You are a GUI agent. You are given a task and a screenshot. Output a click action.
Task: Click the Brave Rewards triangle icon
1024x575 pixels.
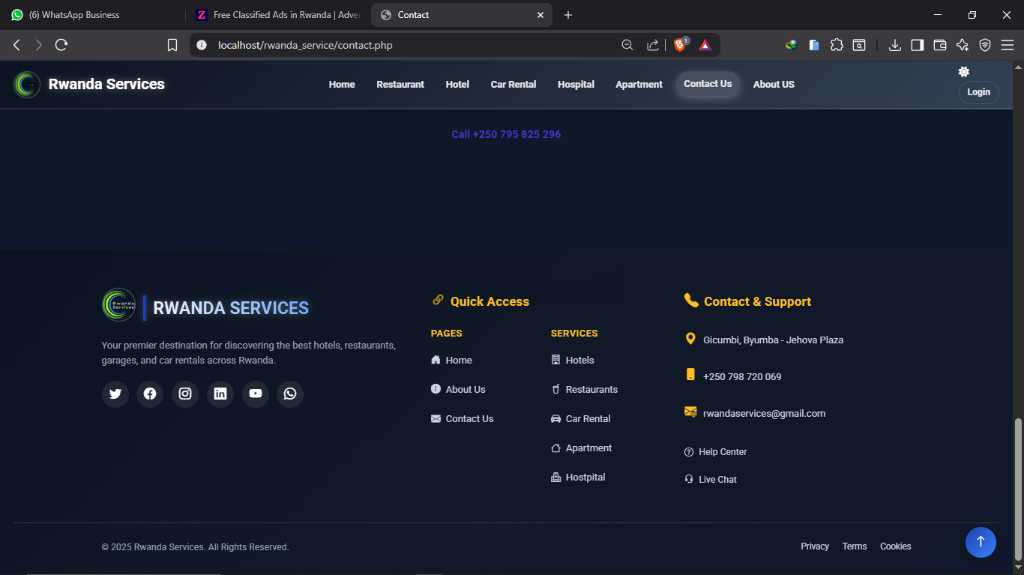coord(705,45)
